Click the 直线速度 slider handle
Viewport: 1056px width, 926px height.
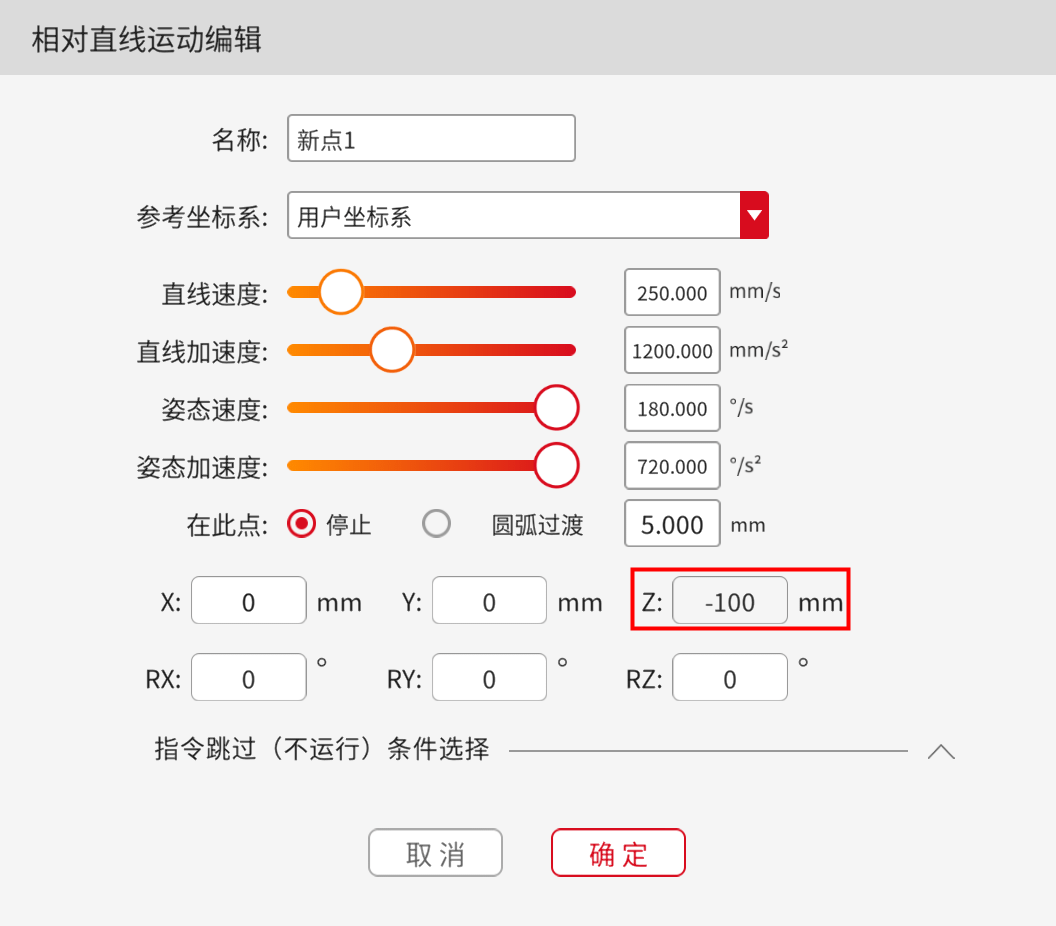point(341,292)
